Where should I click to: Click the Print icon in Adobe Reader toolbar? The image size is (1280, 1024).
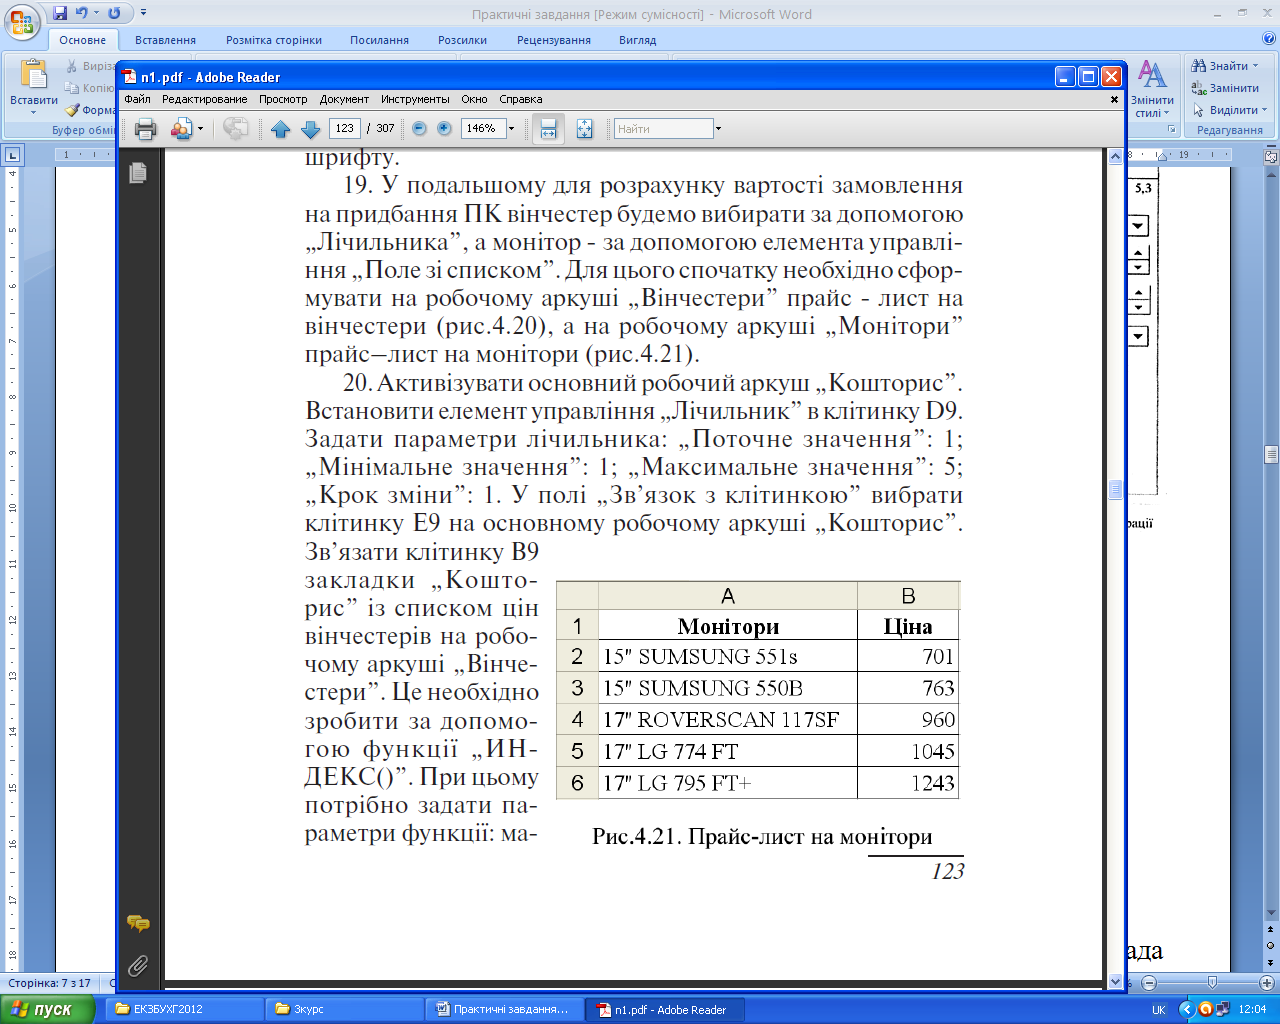point(146,128)
